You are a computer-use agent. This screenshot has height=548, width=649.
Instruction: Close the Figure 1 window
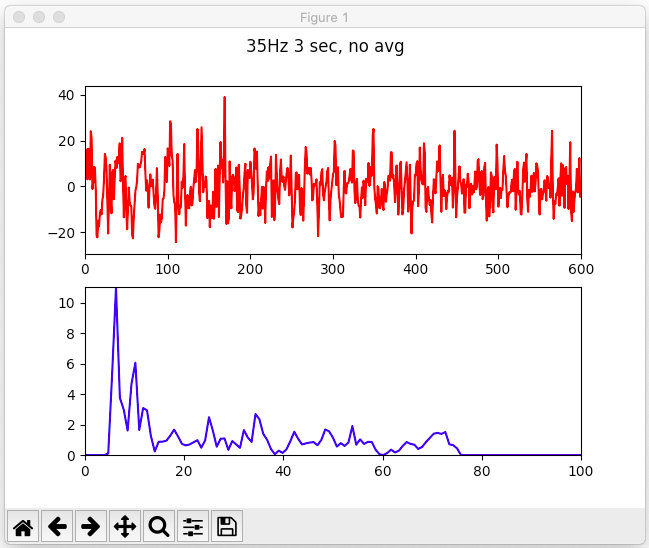(19, 17)
